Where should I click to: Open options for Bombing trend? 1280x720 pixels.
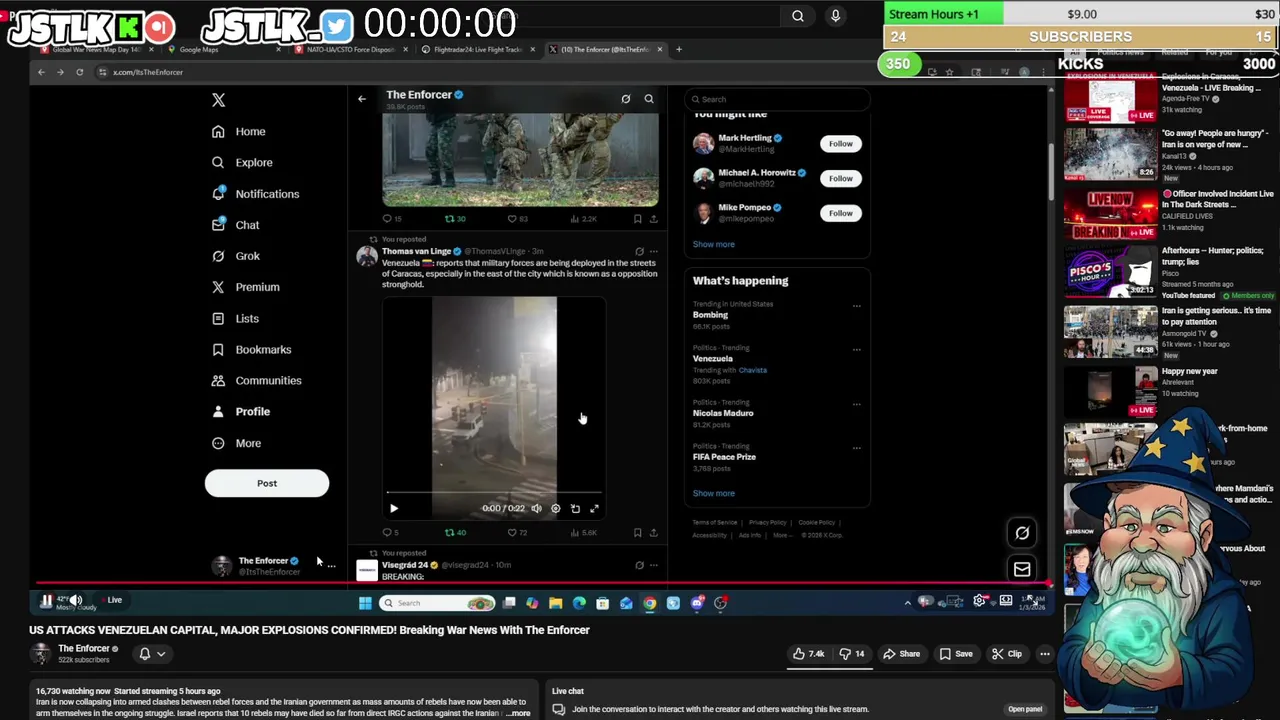pyautogui.click(x=856, y=306)
